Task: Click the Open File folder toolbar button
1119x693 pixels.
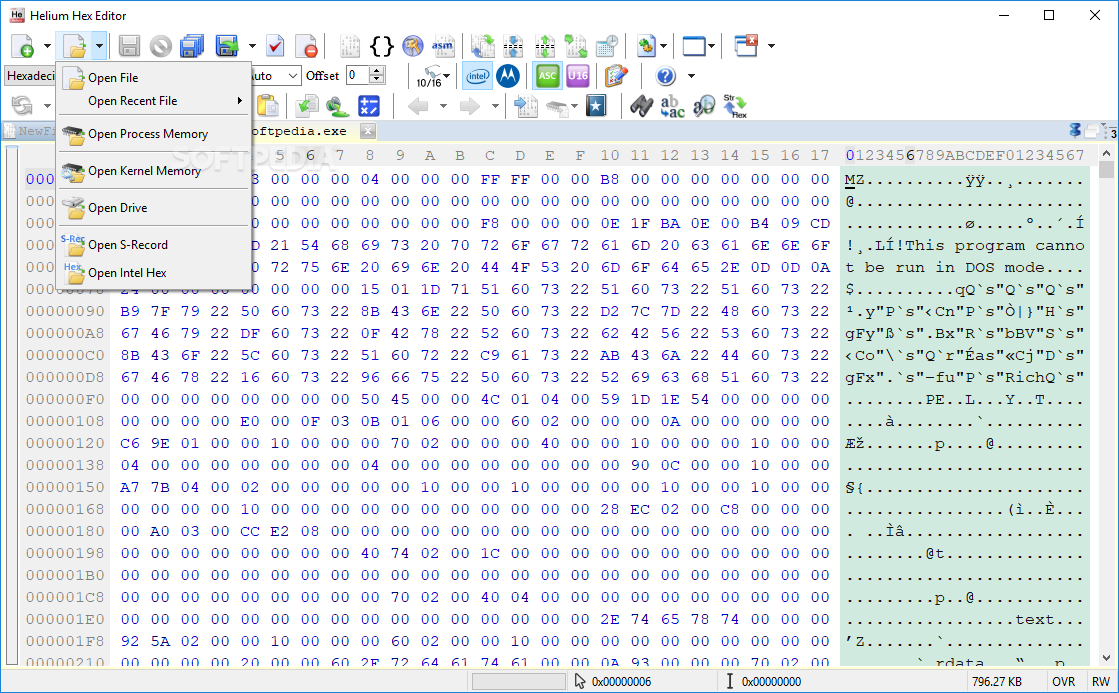Action: [x=75, y=46]
